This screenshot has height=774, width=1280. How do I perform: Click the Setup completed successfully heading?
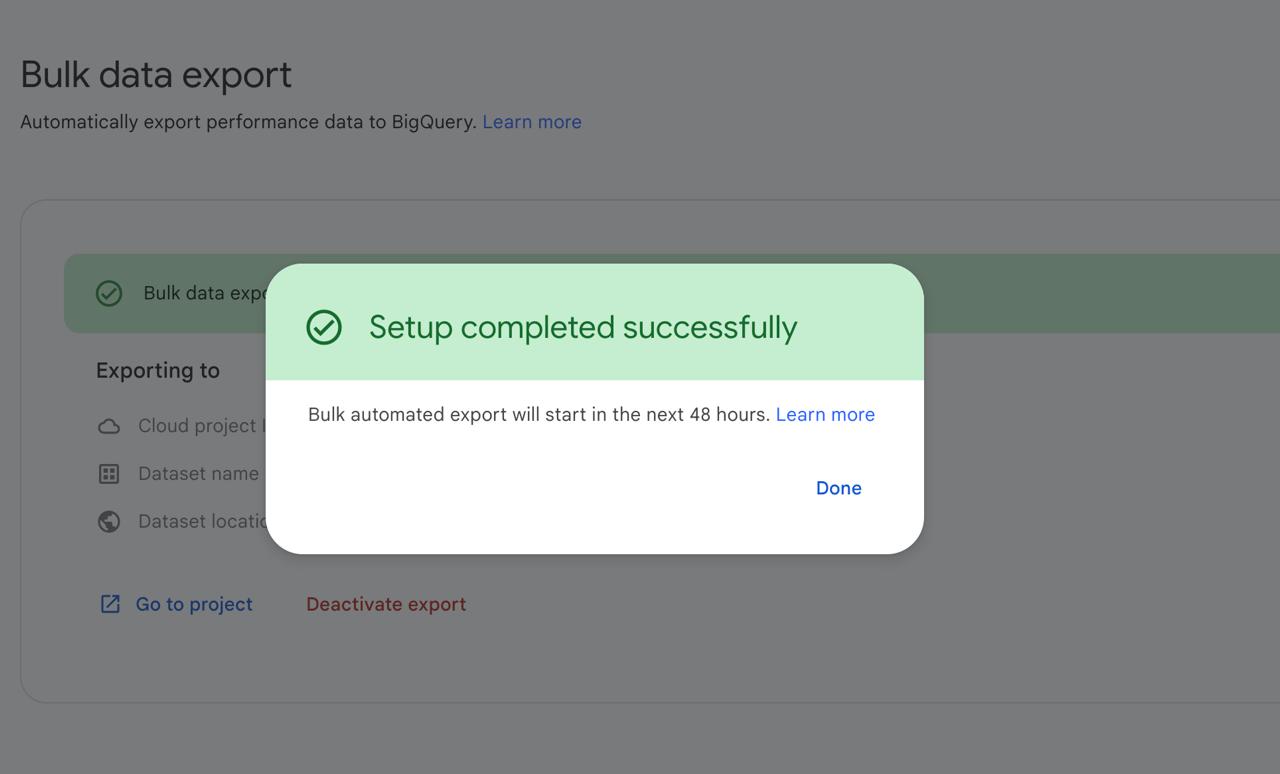(584, 326)
